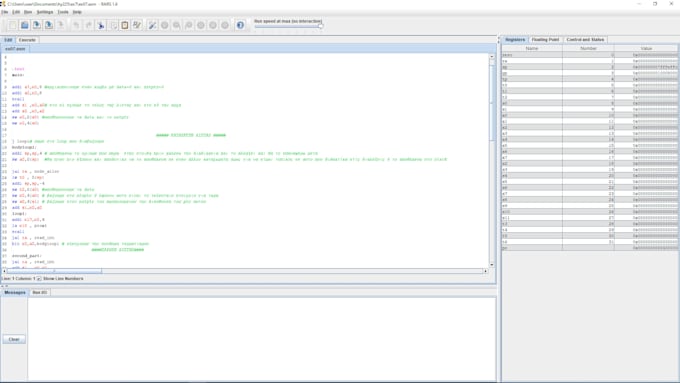Click the editor vertical scrollbar up arrow
680x383 pixels.
pos(491,56)
